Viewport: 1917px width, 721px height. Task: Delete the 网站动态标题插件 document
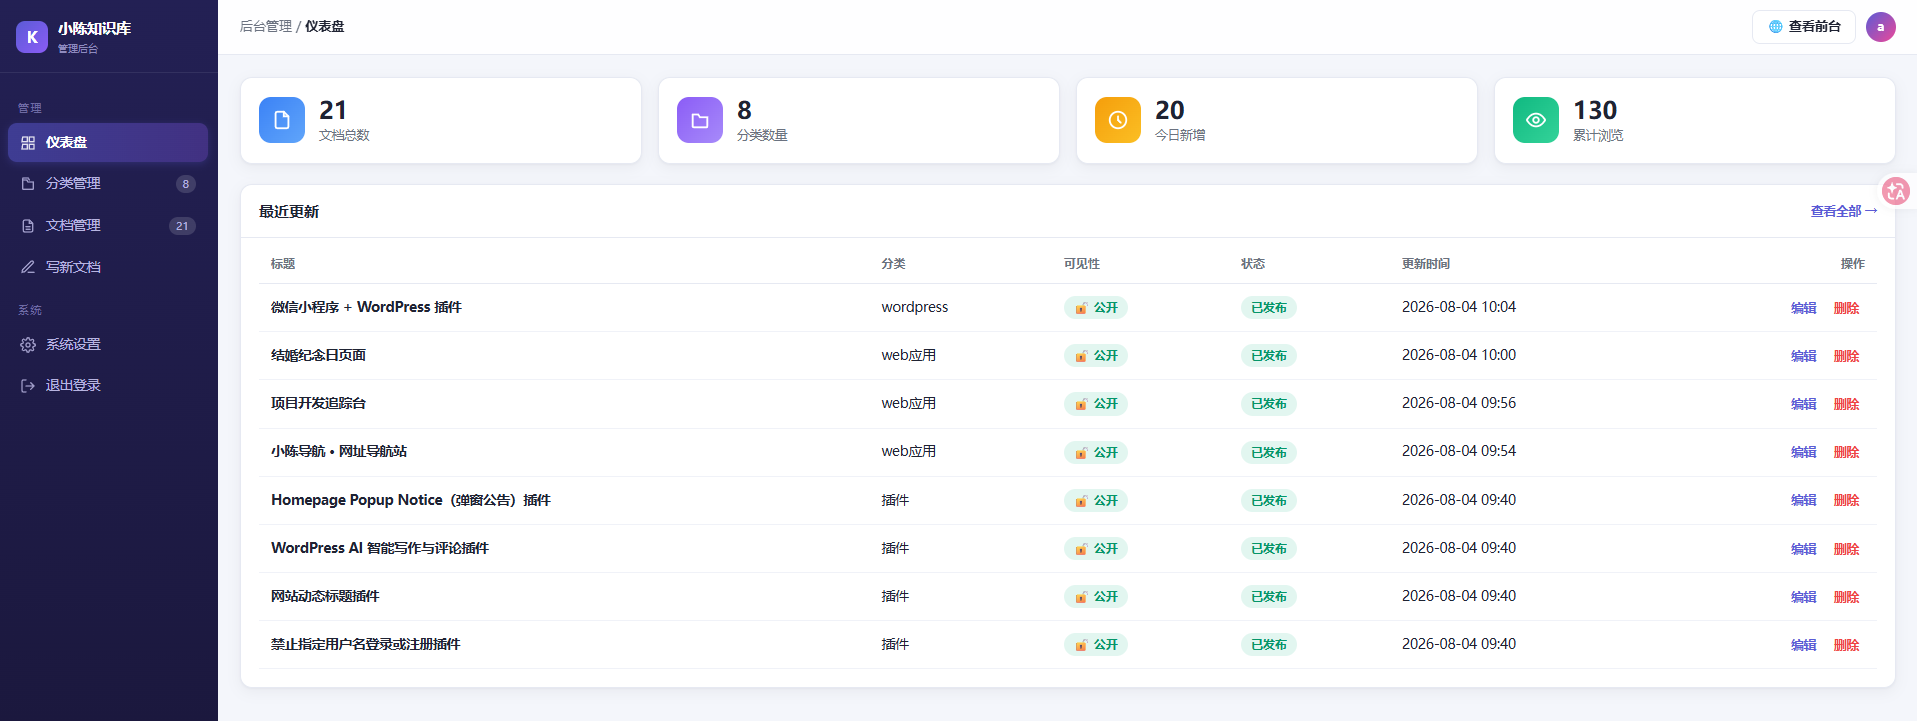1847,597
